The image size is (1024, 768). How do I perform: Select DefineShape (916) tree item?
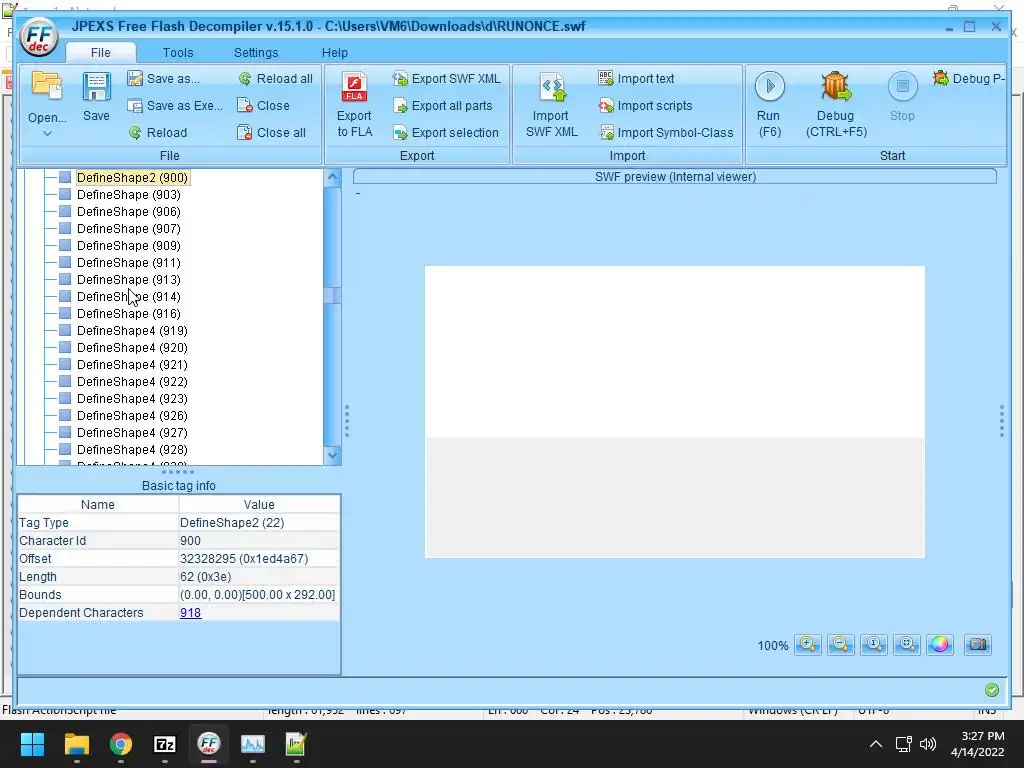coord(129,313)
